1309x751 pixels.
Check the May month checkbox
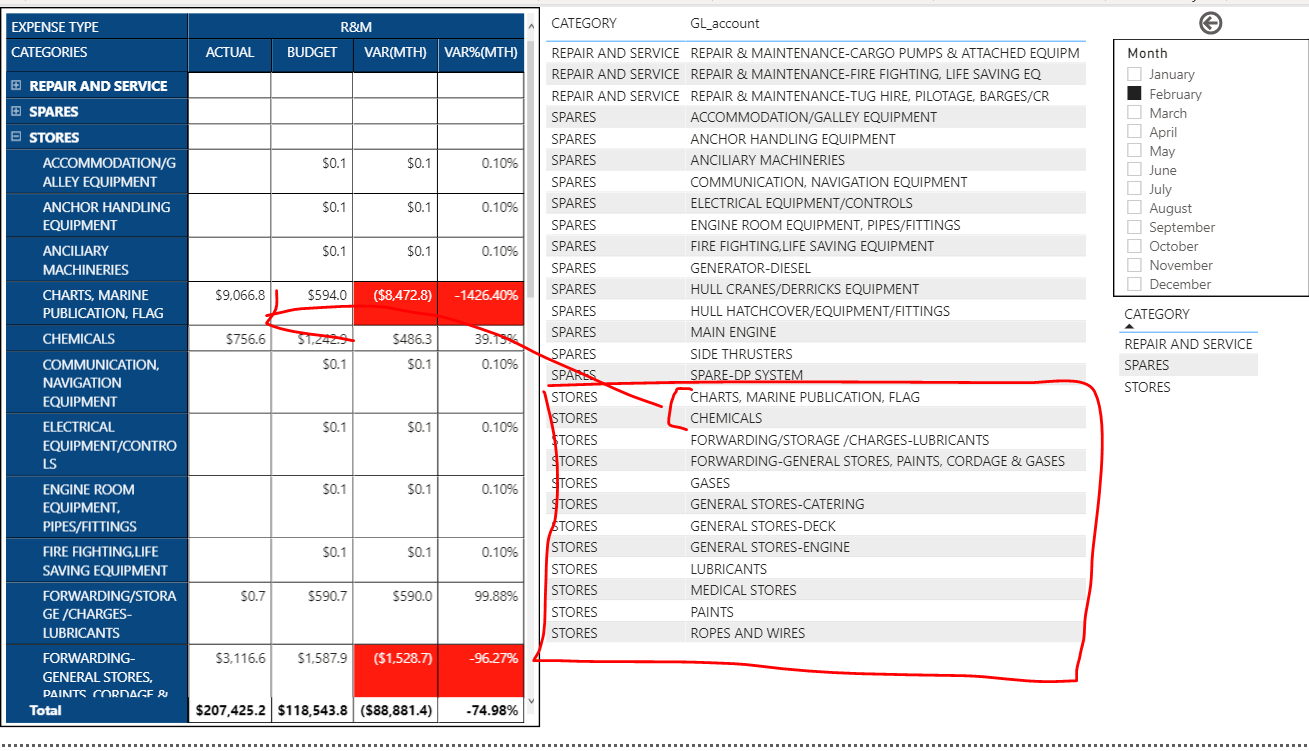pos(1134,151)
